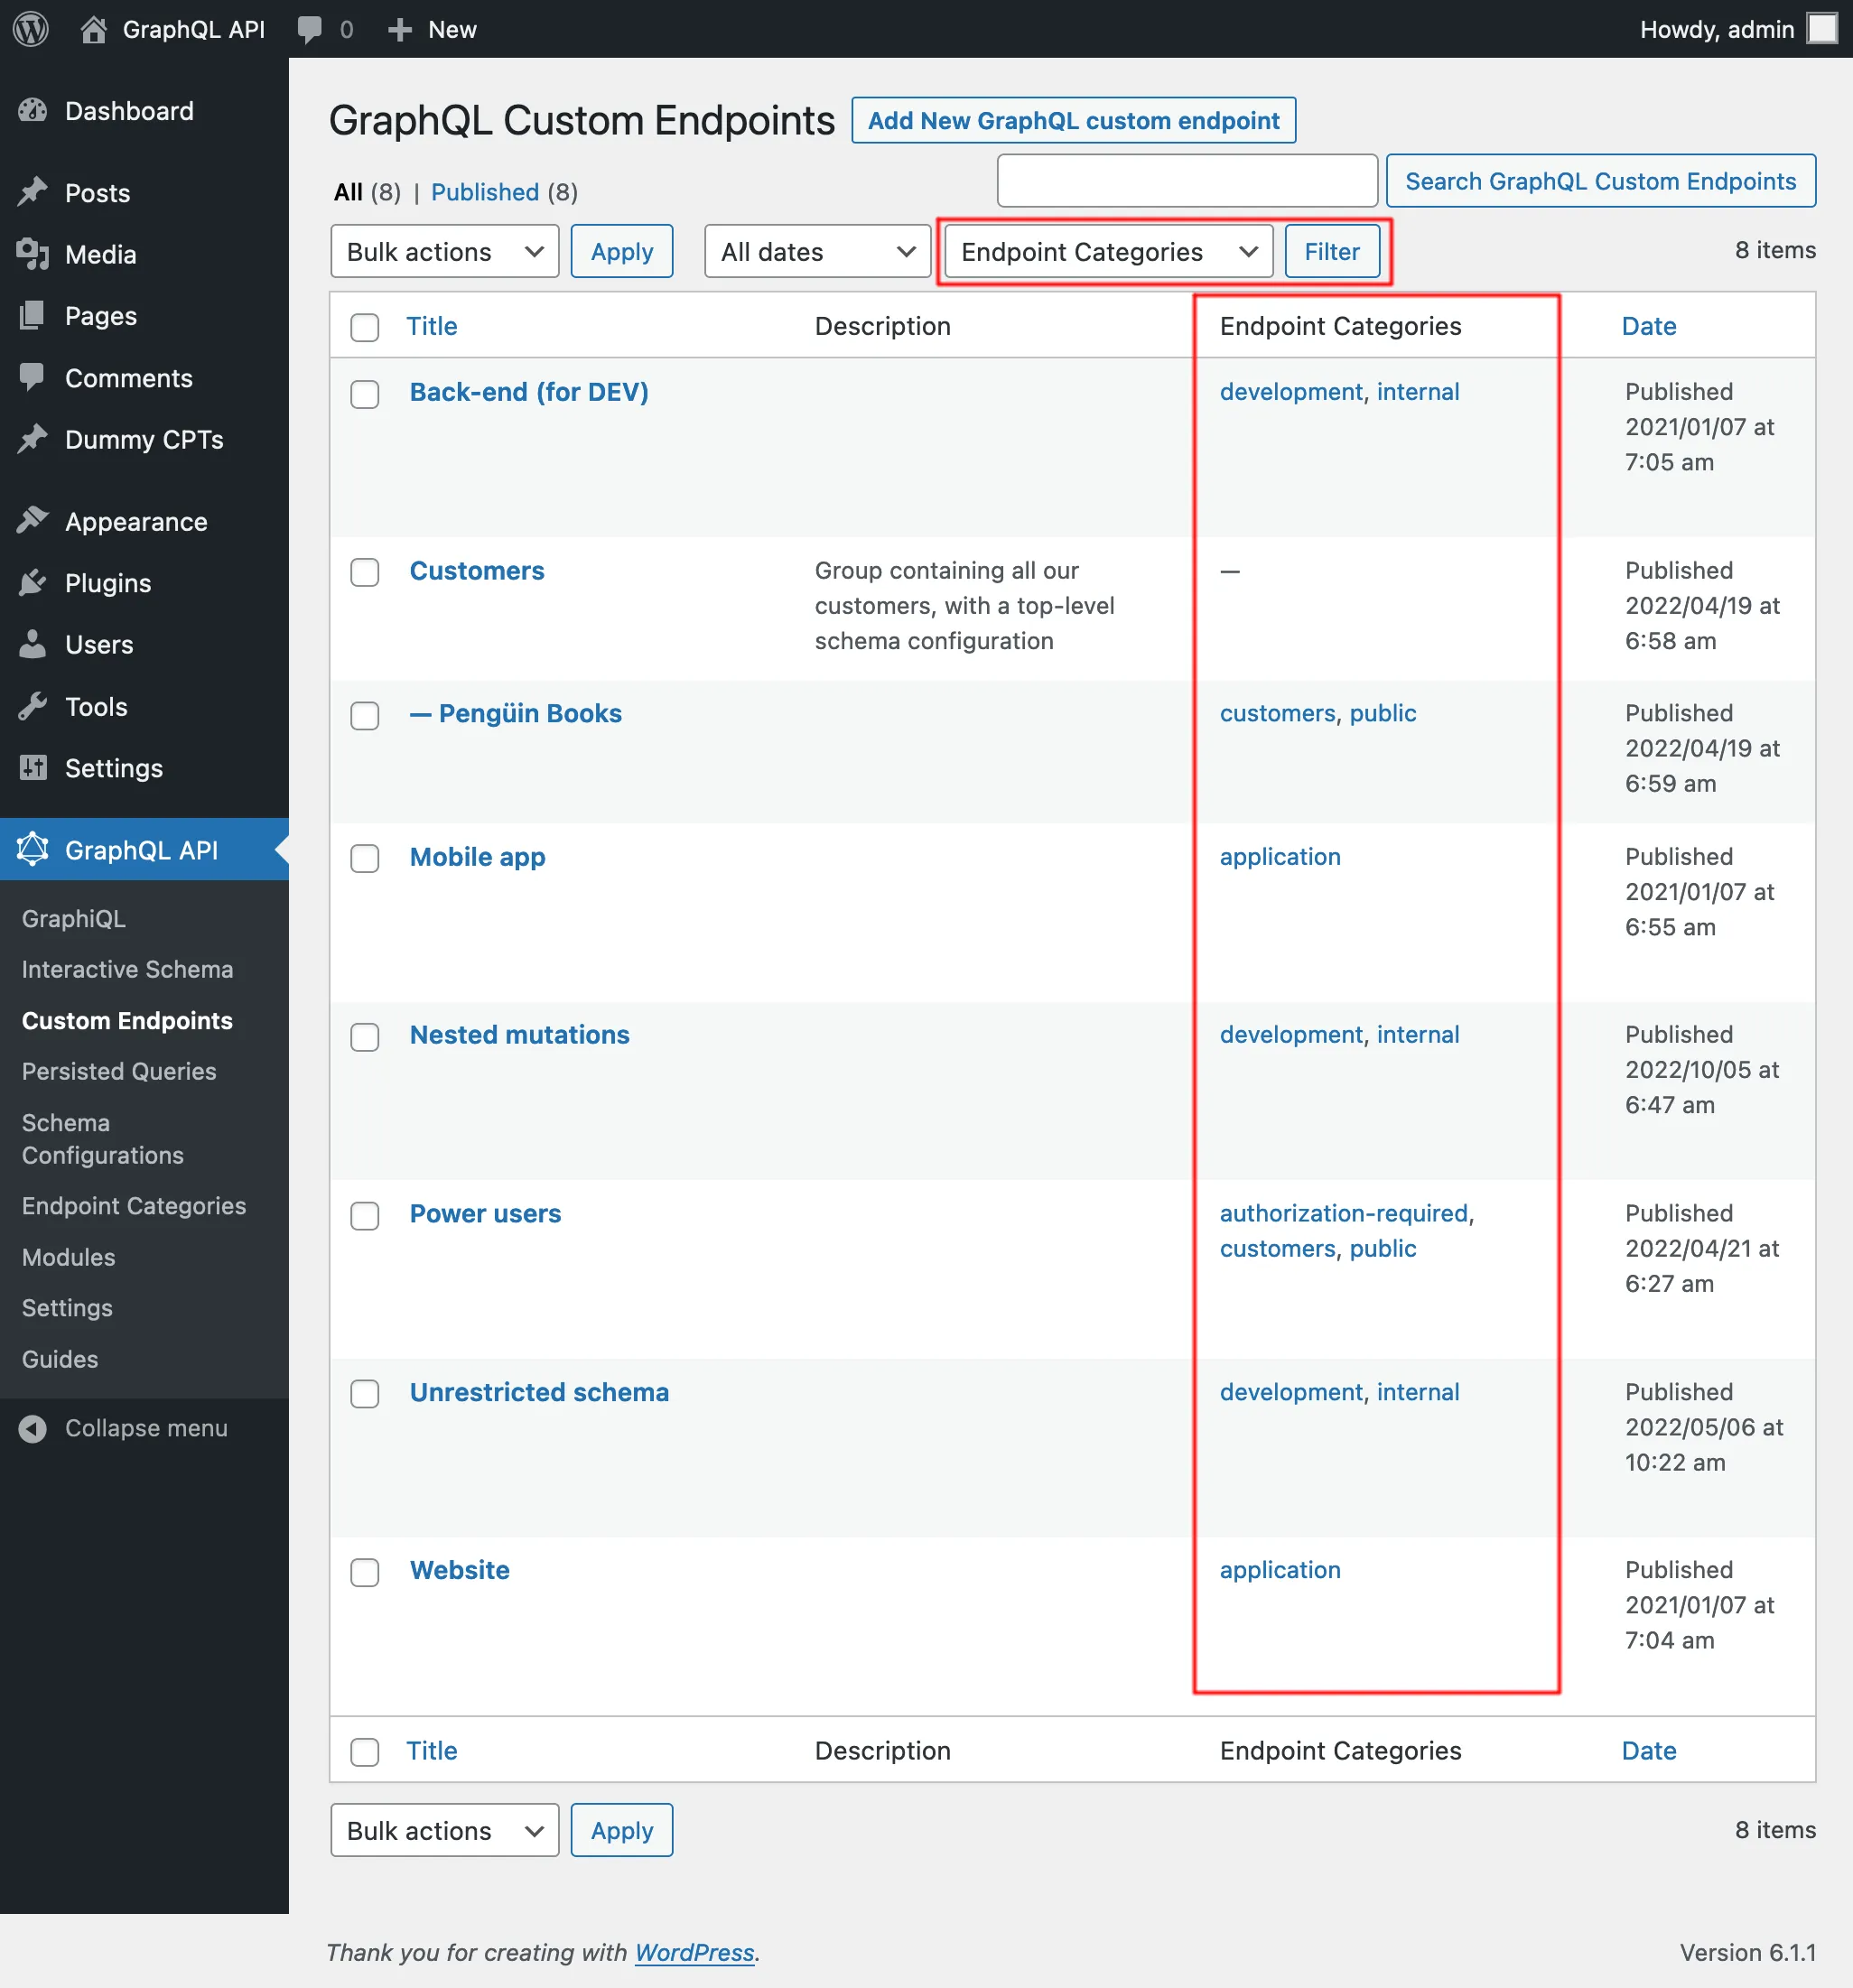The width and height of the screenshot is (1853, 1988).
Task: Click the home icon beside GraphQL API site name
Action: (x=93, y=29)
